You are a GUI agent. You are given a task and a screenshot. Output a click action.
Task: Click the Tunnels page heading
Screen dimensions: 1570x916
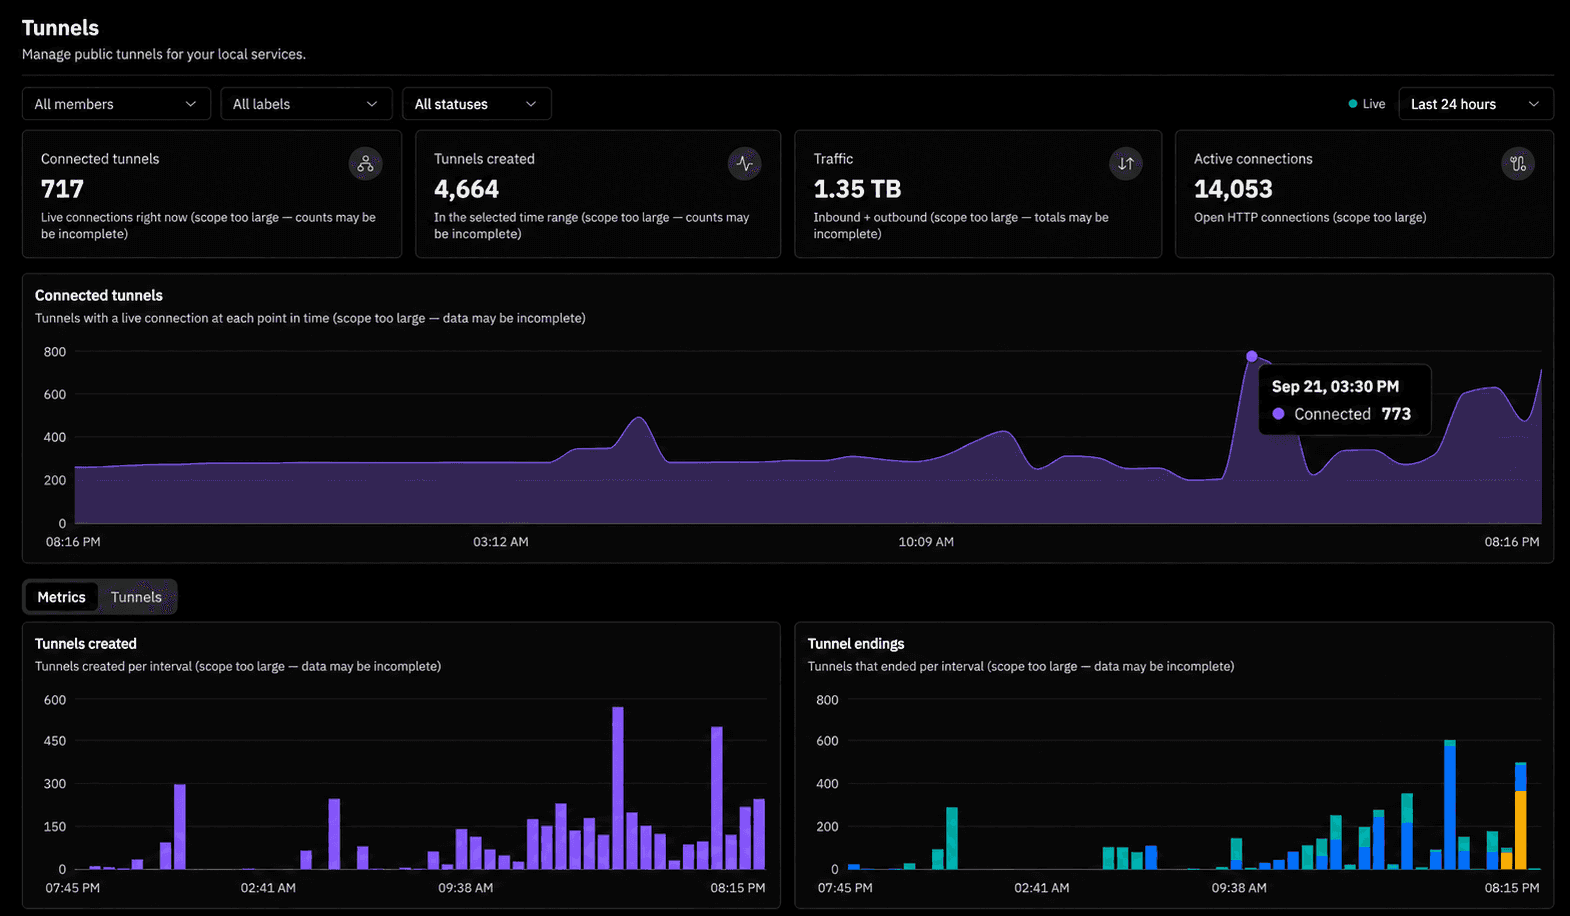pos(61,28)
